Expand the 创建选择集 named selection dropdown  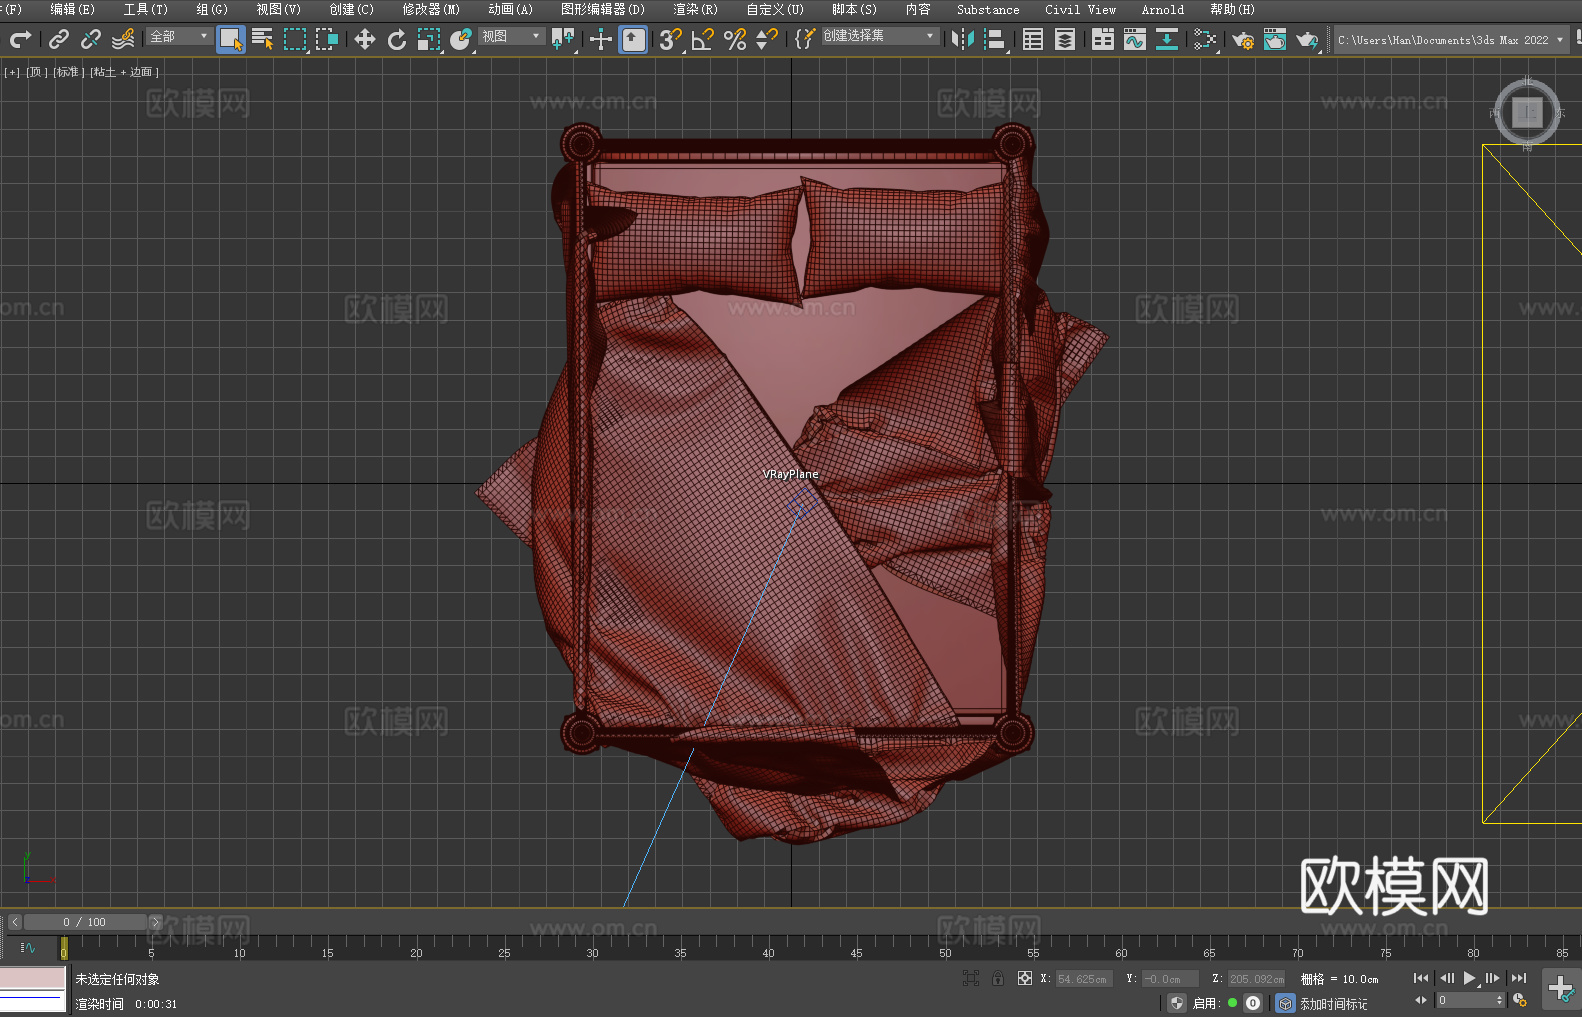[930, 36]
